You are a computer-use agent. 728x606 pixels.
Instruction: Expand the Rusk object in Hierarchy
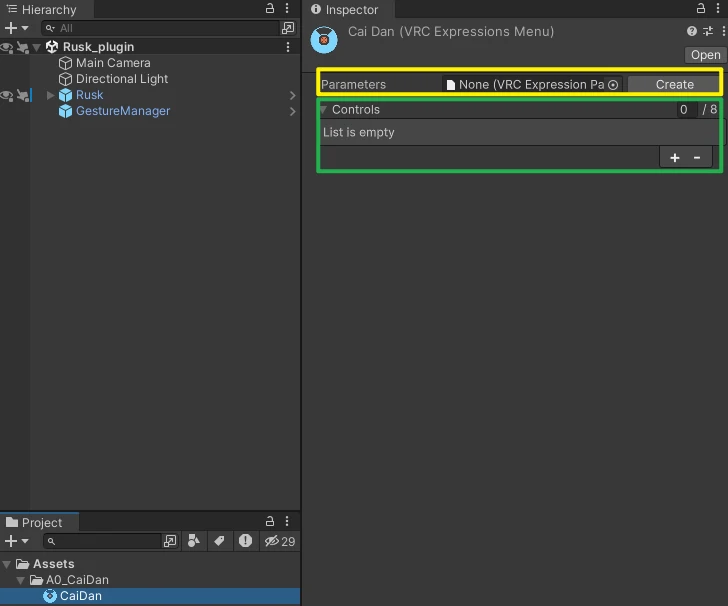pyautogui.click(x=51, y=95)
